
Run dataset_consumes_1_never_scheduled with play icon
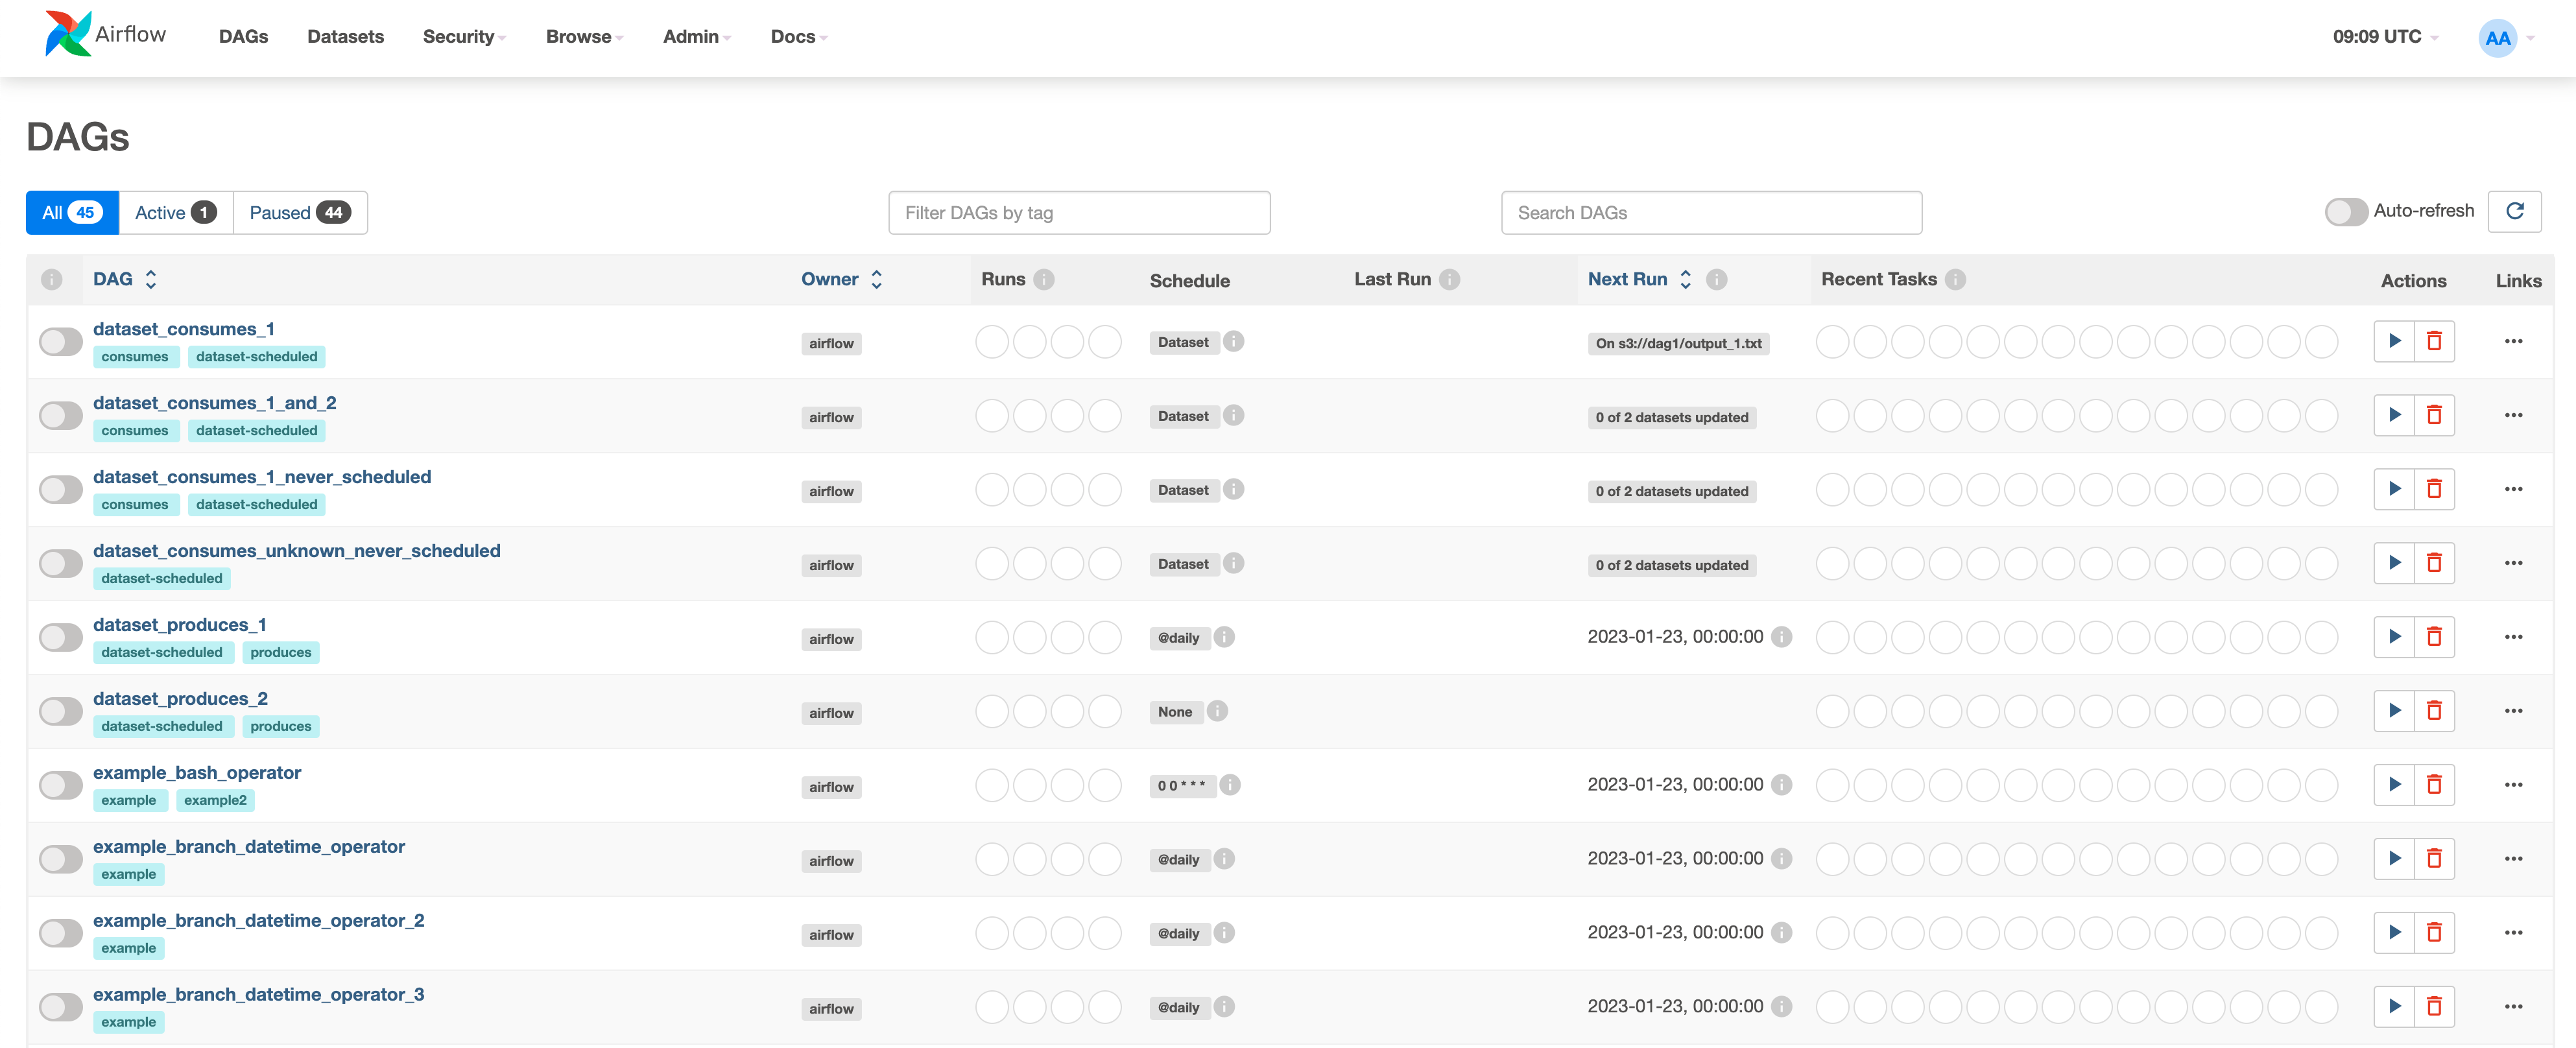click(x=2394, y=489)
